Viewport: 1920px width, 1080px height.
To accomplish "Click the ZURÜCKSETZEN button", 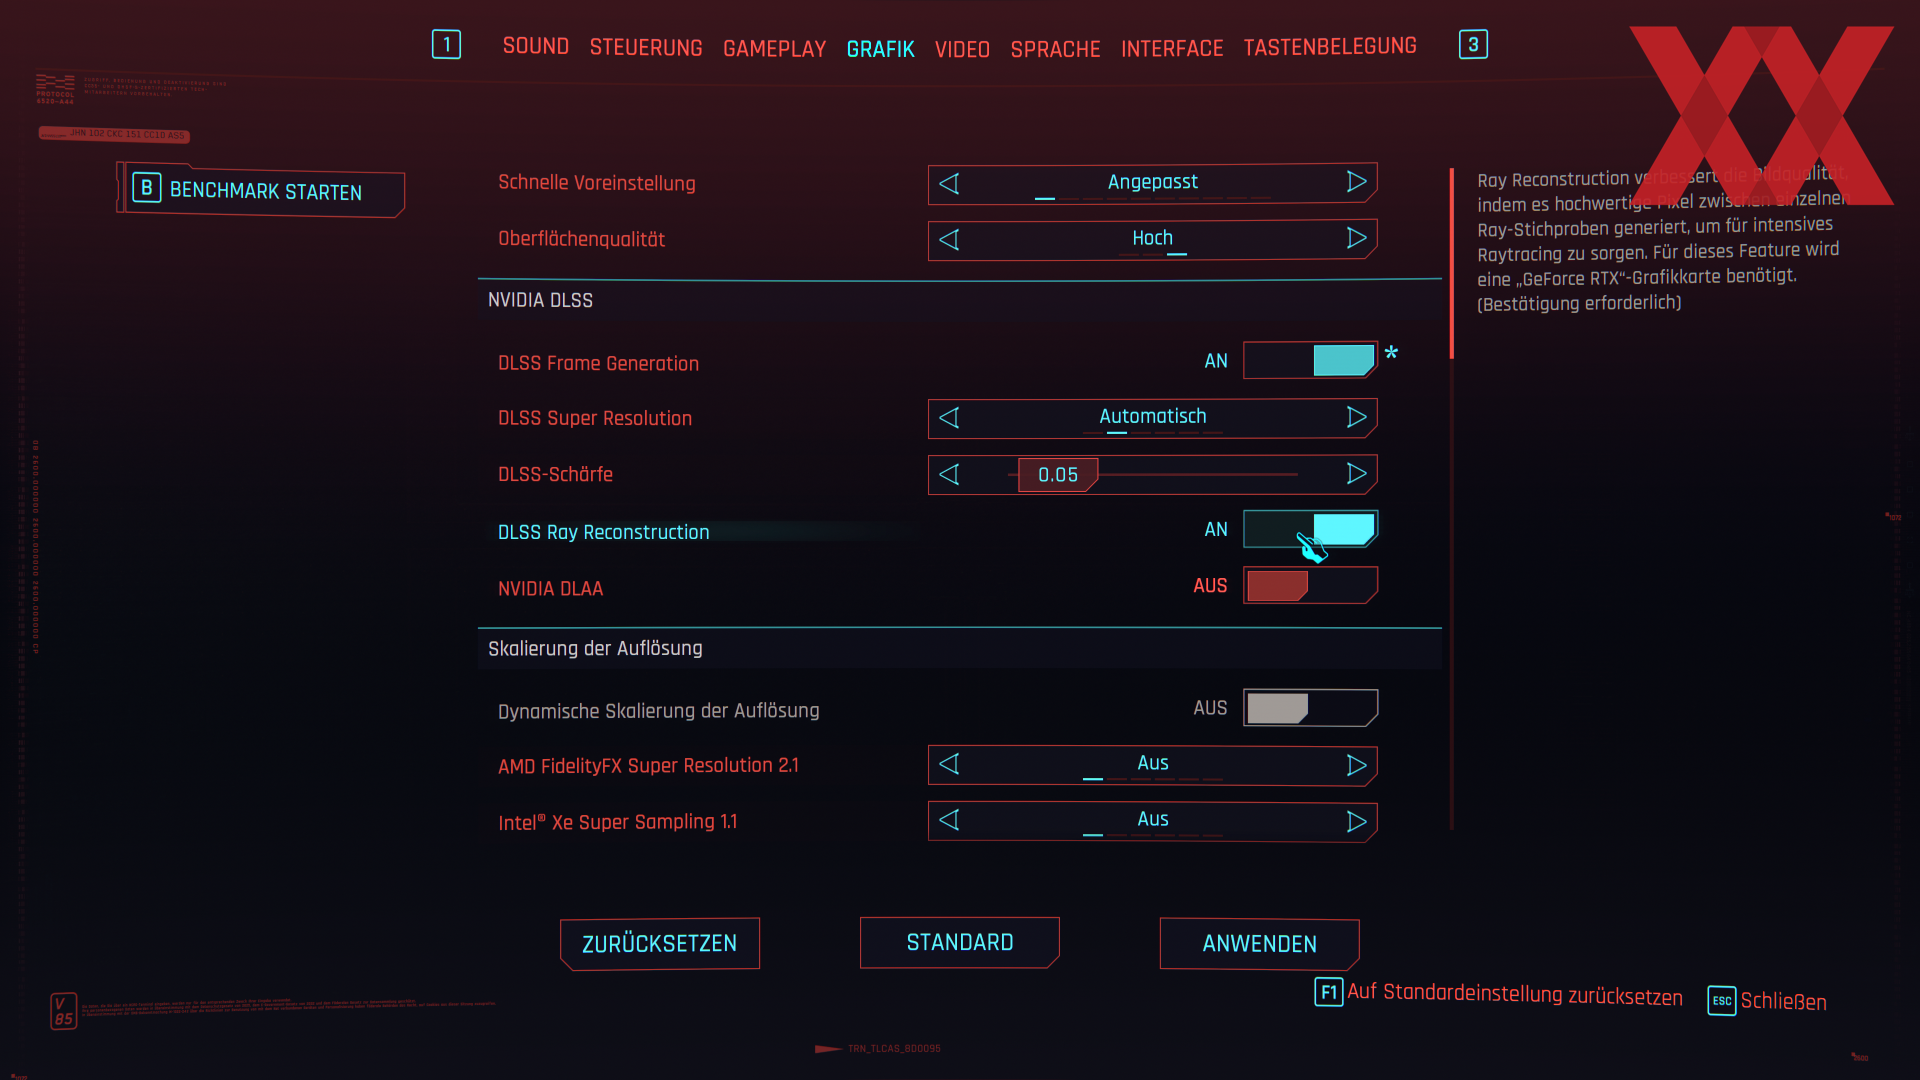I will [x=660, y=943].
